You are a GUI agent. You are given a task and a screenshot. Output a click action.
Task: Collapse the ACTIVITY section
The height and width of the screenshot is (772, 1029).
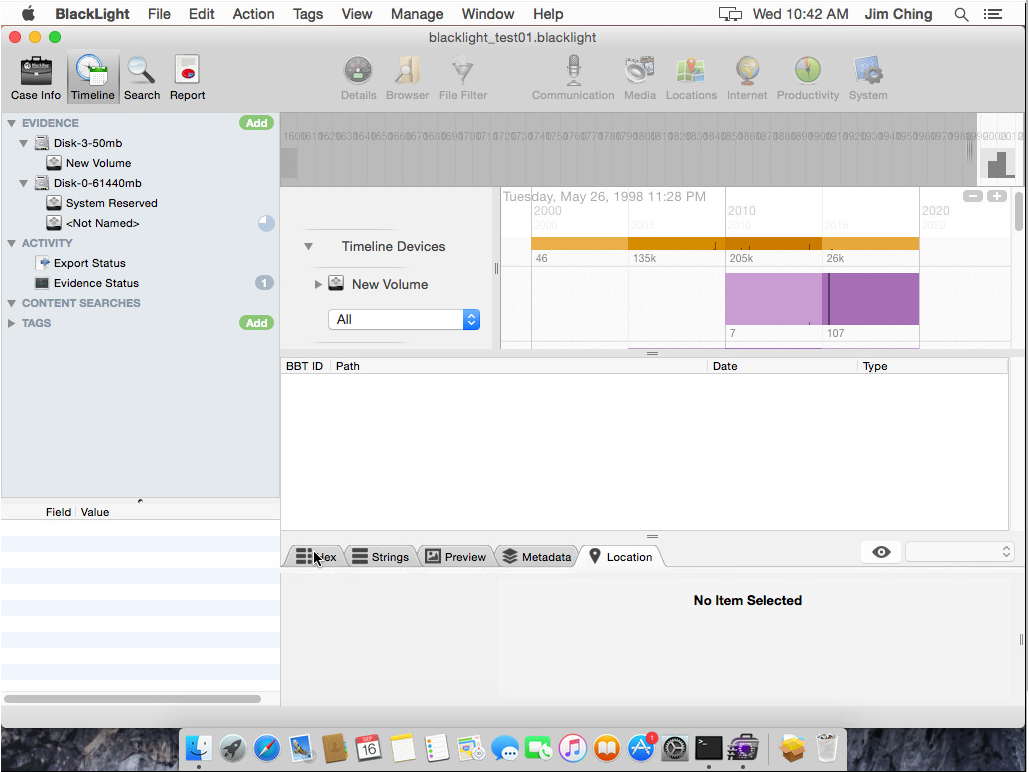point(11,244)
